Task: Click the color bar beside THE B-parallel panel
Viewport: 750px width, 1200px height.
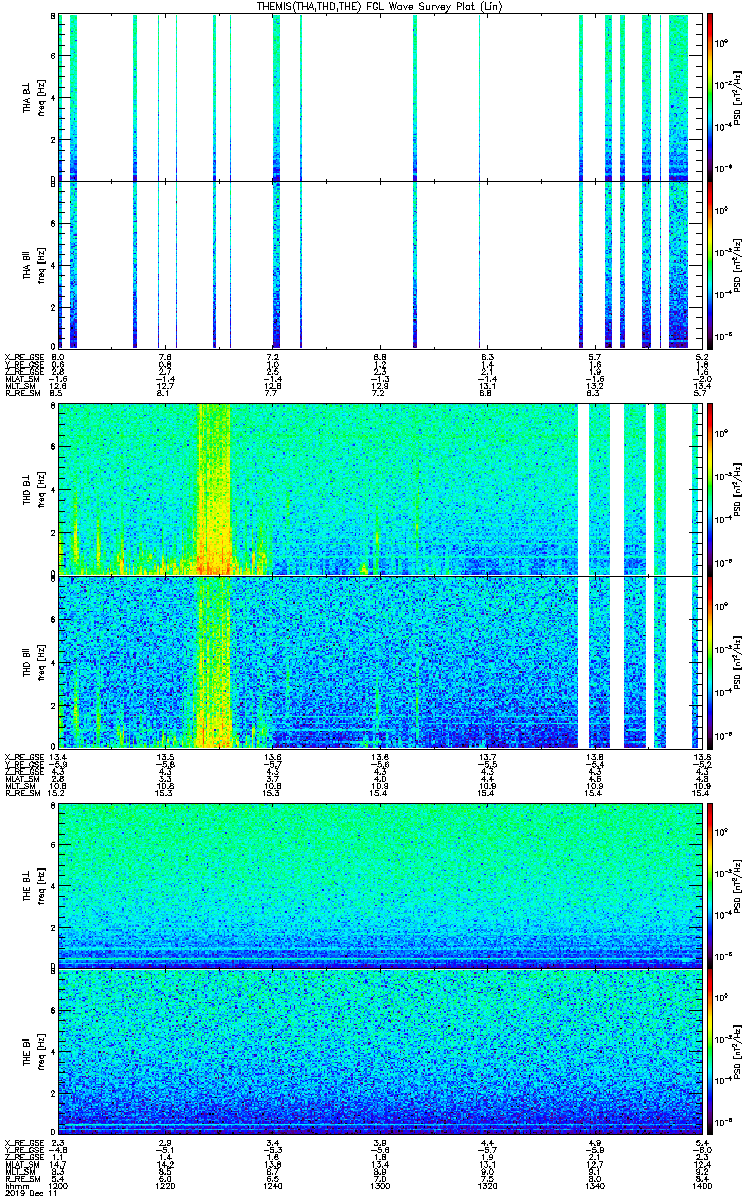Action: (710, 1053)
